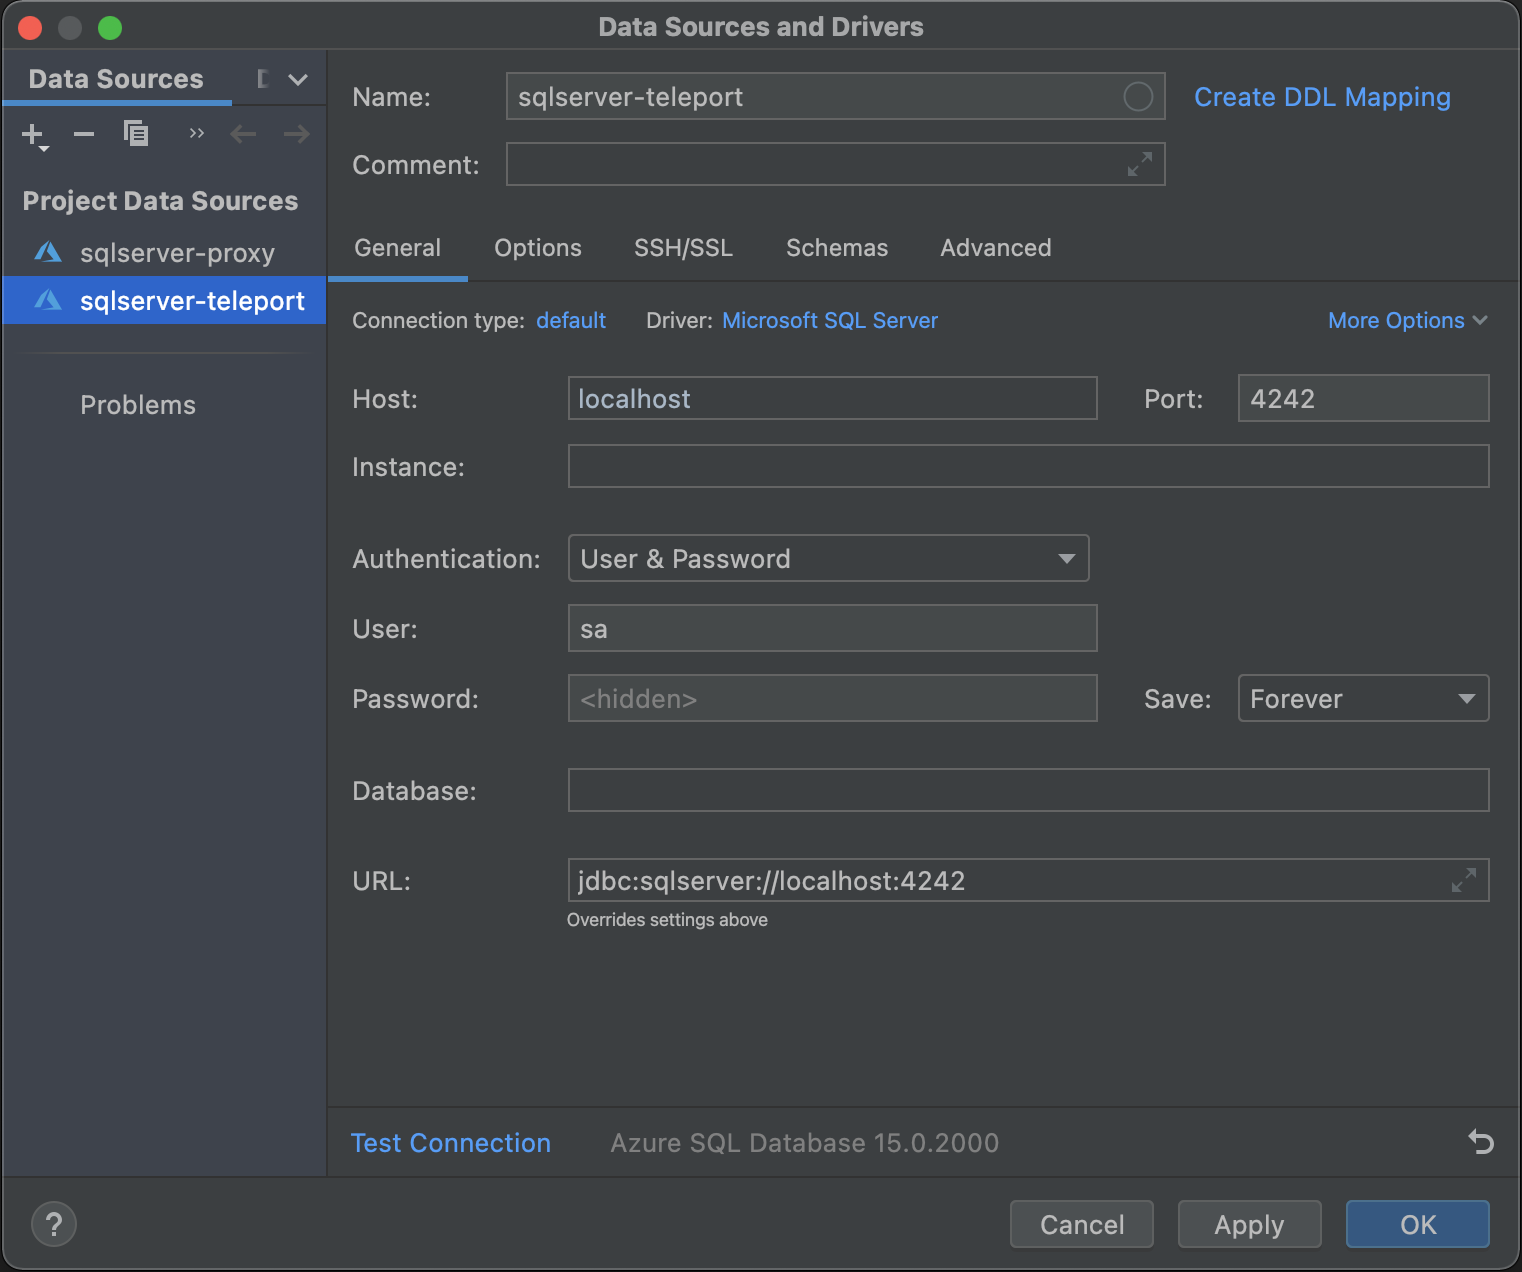Change the password Save option from Forever
Image resolution: width=1522 pixels, height=1272 pixels.
[1363, 698]
